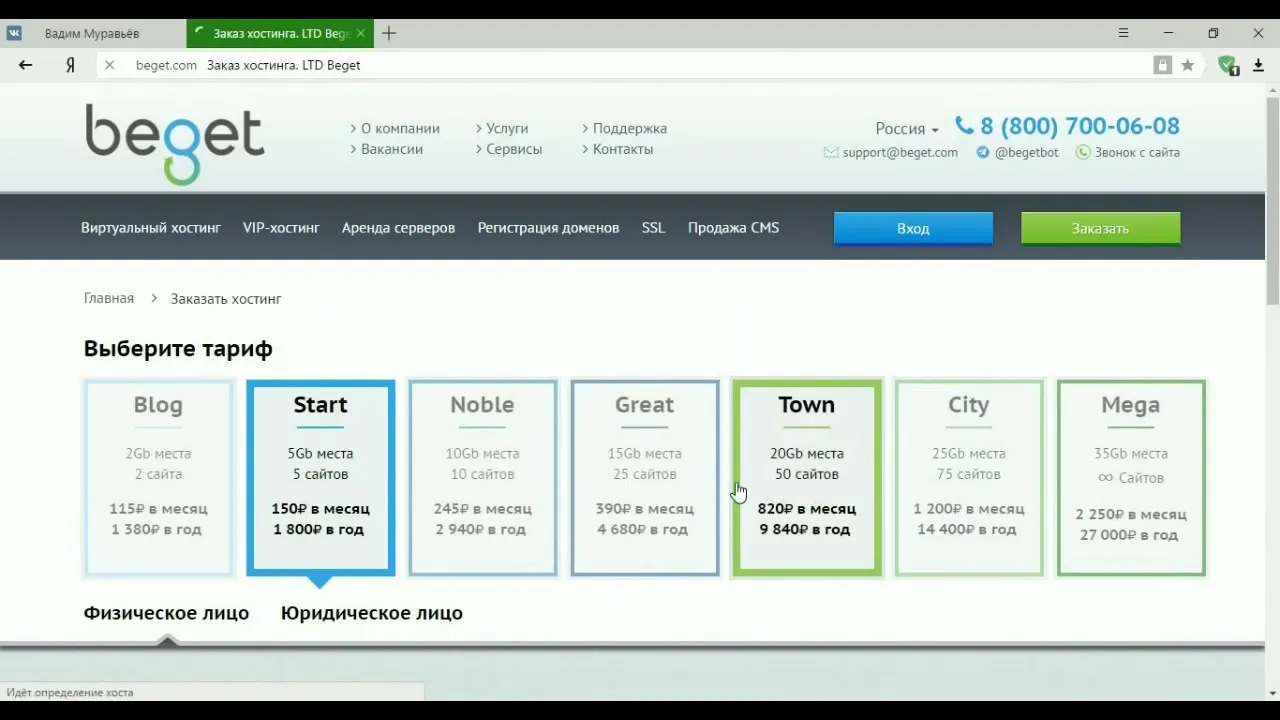1280x720 pixels.
Task: Go to VIP-хостинг
Action: click(x=281, y=228)
